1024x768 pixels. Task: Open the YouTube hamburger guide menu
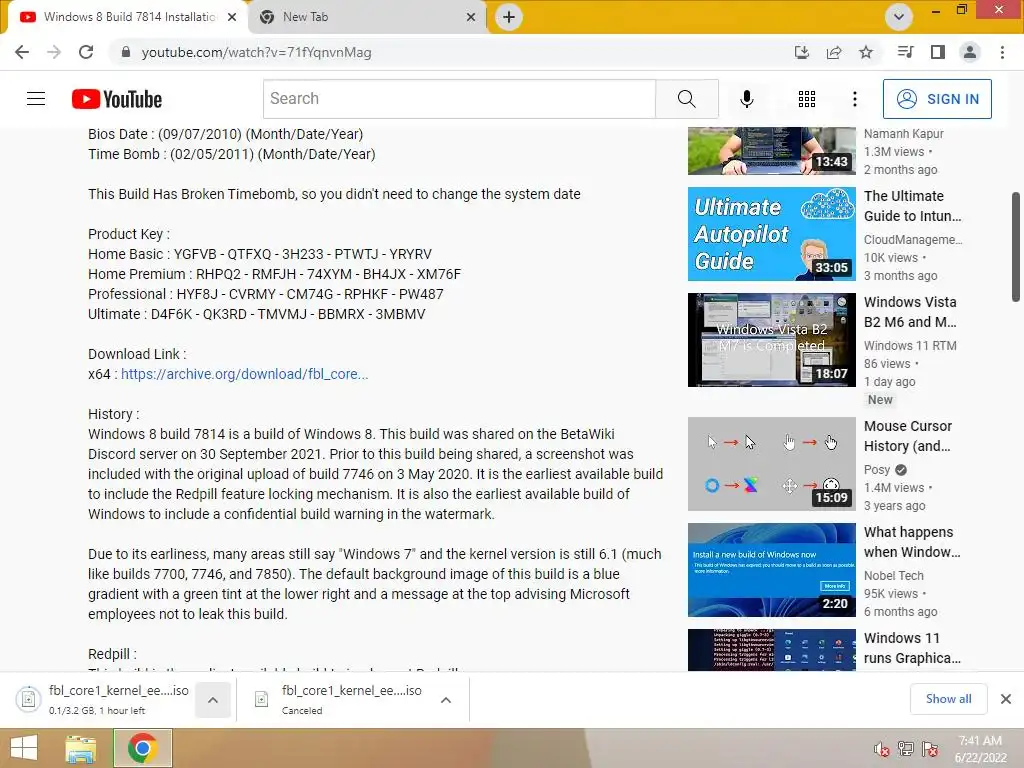(x=36, y=99)
